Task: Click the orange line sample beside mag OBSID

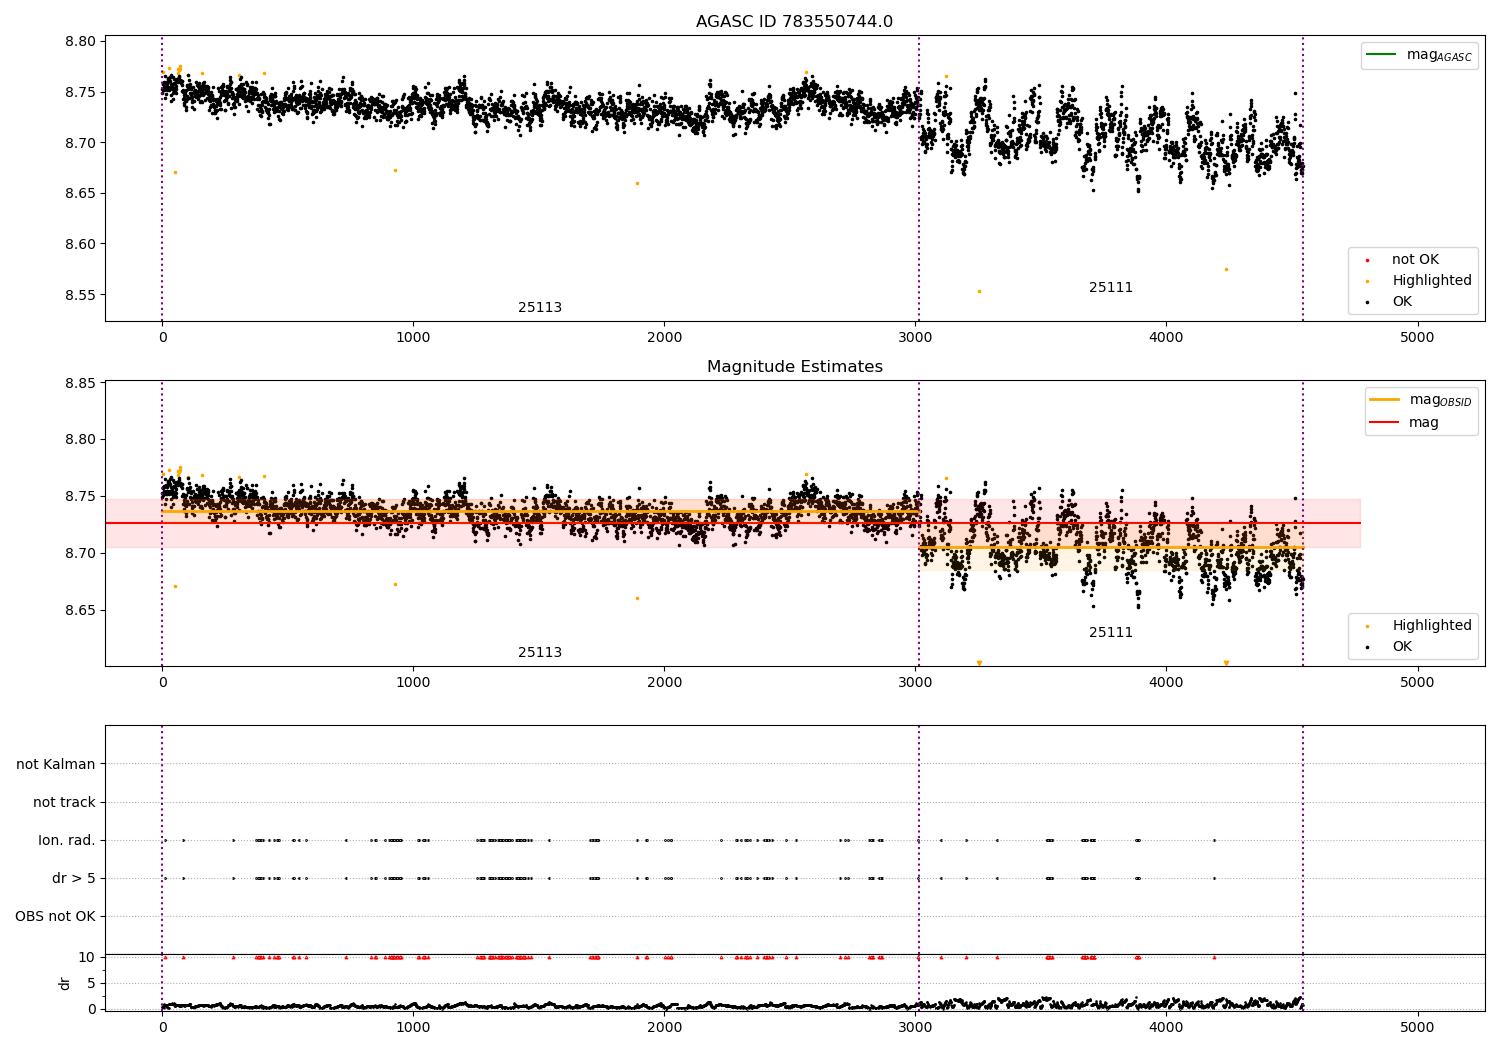Action: coord(1385,400)
